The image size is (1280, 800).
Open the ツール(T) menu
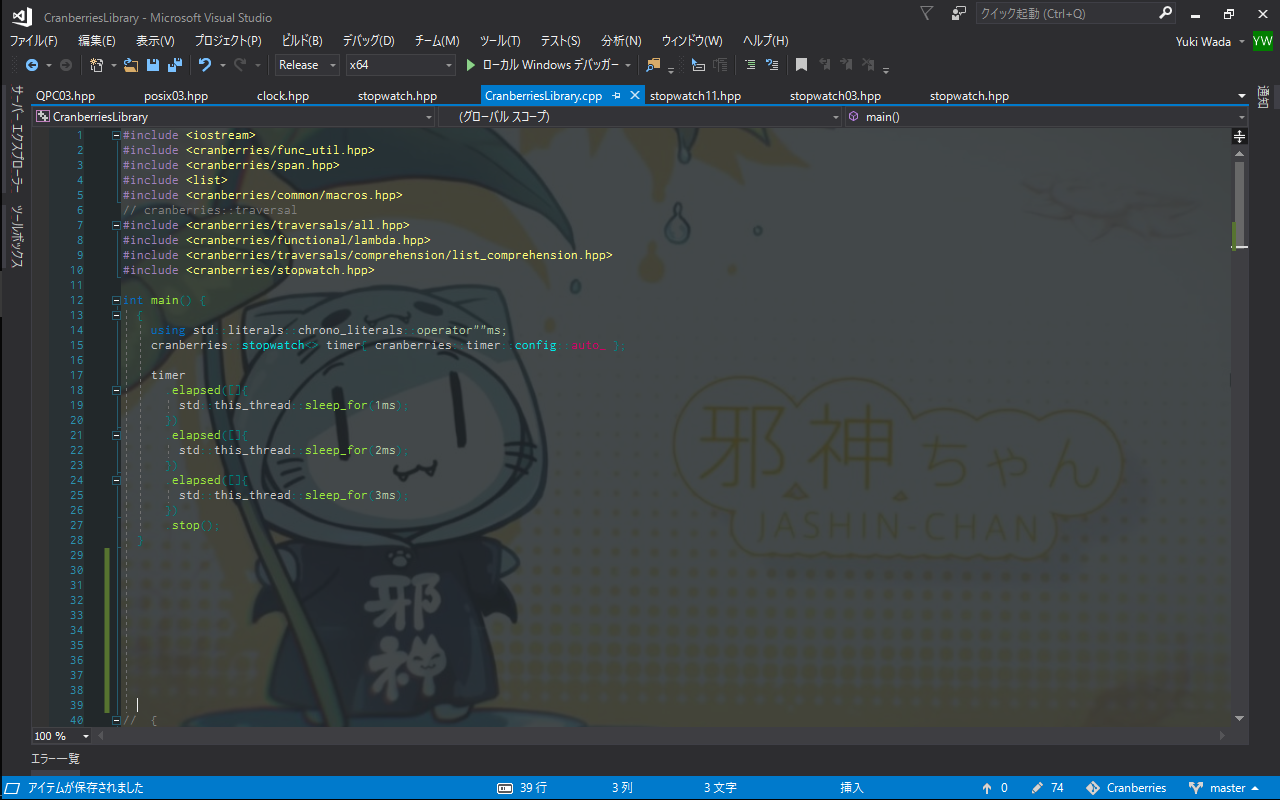[x=500, y=41]
